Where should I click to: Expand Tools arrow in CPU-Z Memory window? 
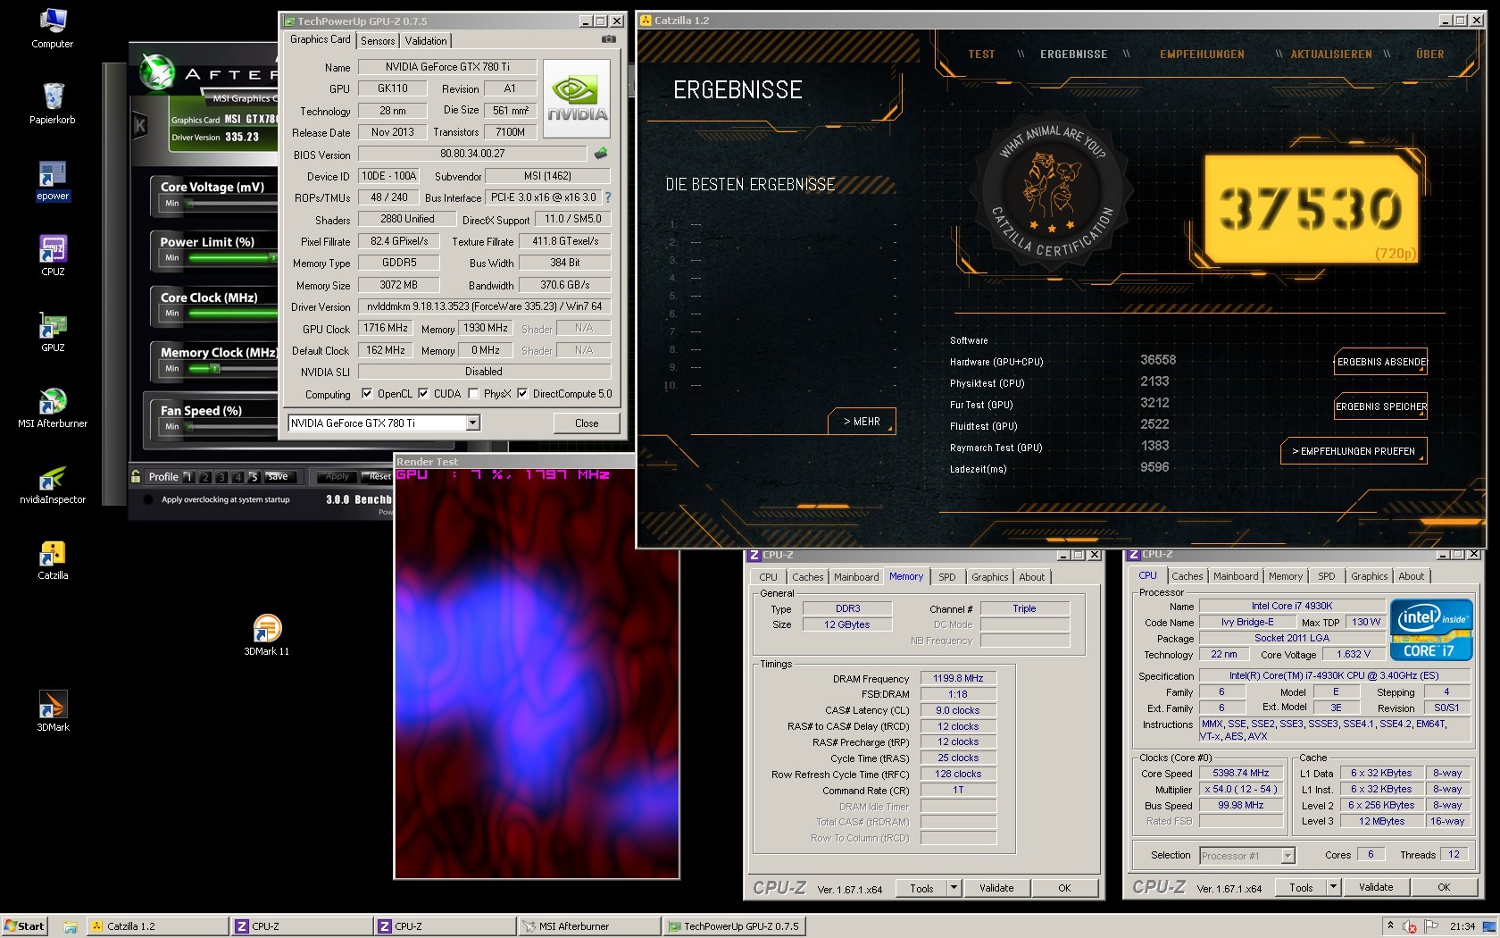(953, 888)
